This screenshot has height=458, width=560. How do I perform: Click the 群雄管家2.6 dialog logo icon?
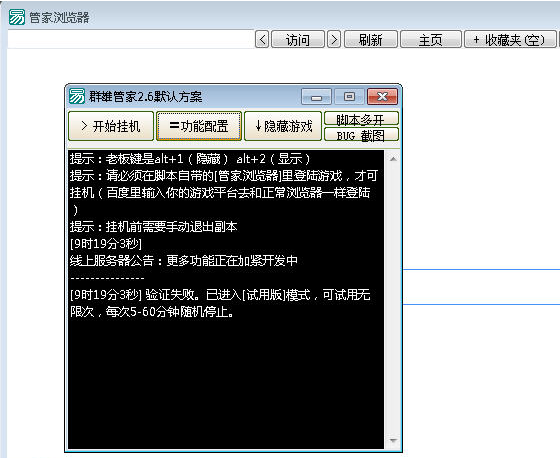click(77, 96)
